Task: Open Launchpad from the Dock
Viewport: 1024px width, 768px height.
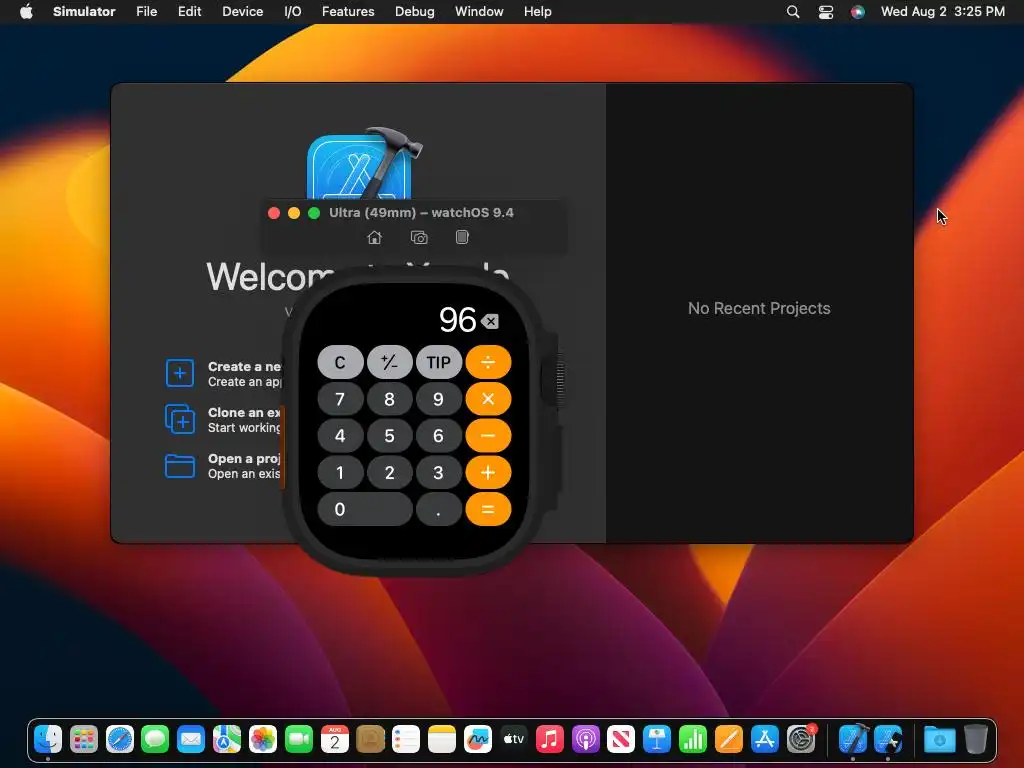Action: point(84,739)
